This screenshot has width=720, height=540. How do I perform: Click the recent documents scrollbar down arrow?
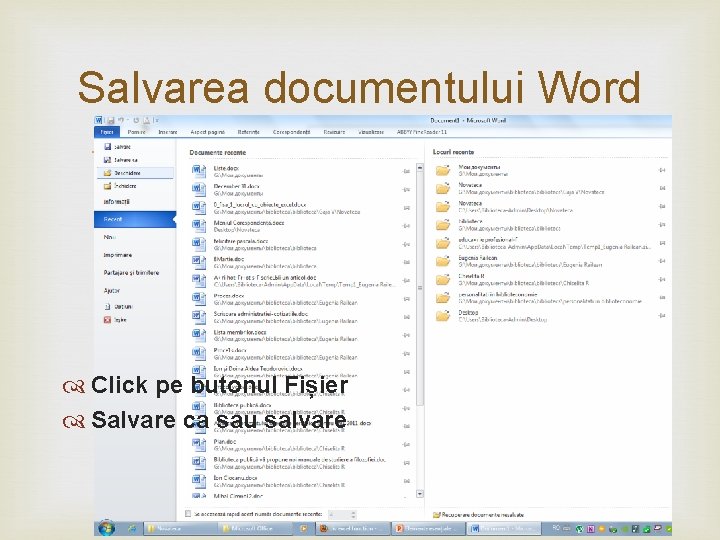[420, 494]
